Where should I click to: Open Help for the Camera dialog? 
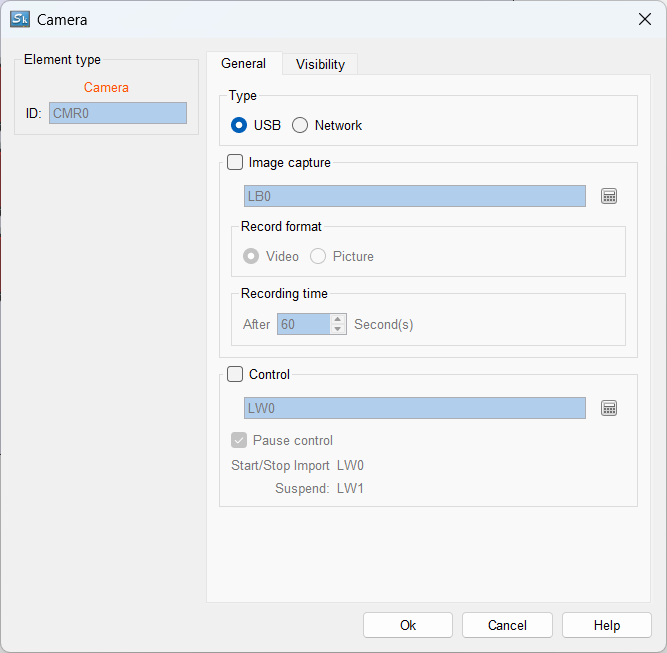[x=606, y=625]
